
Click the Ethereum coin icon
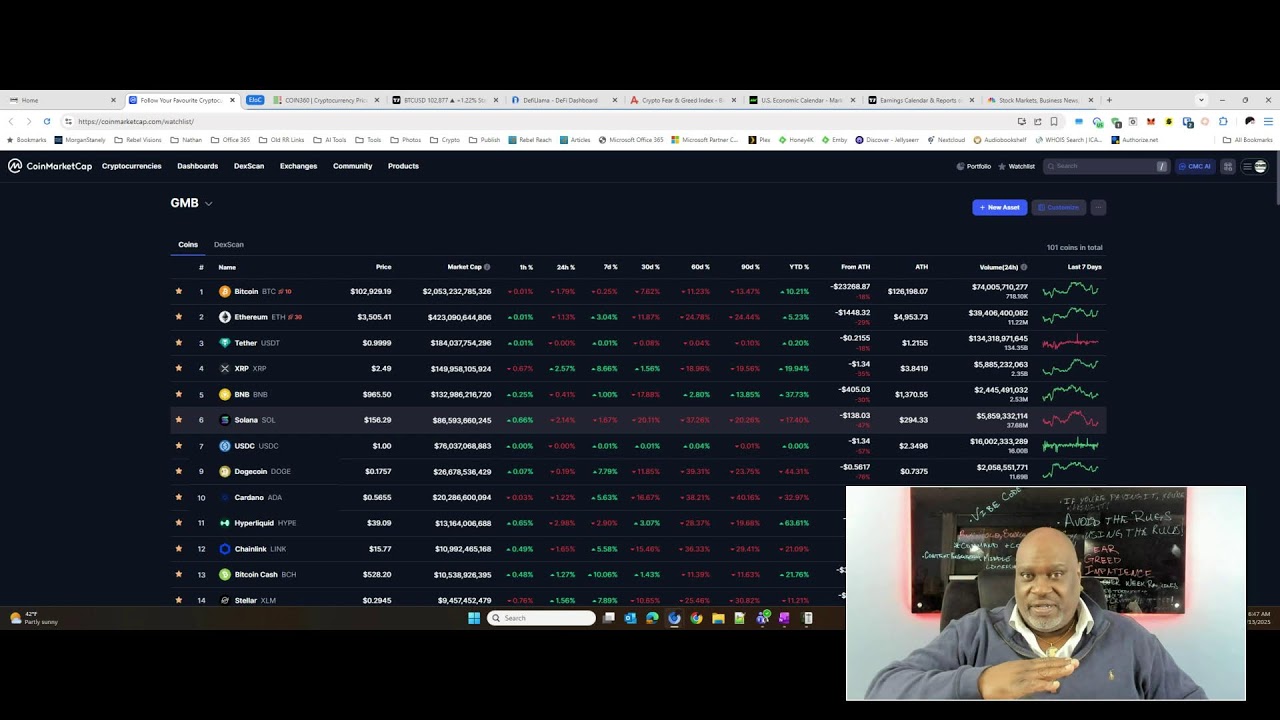click(x=225, y=317)
